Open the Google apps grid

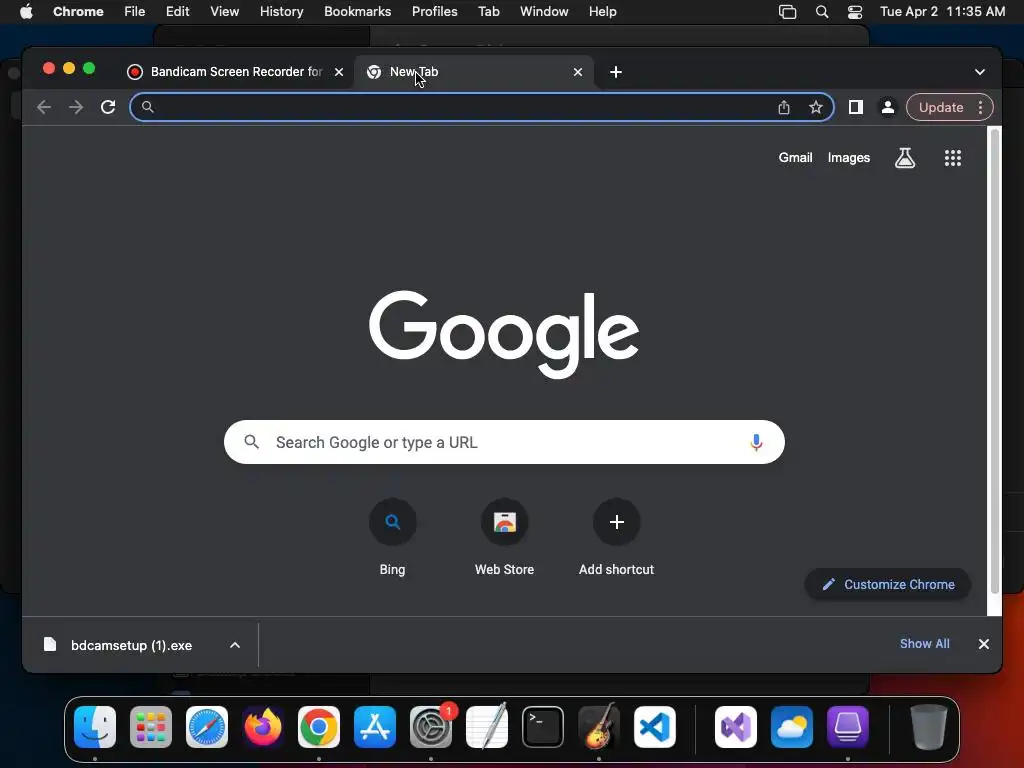pos(953,157)
